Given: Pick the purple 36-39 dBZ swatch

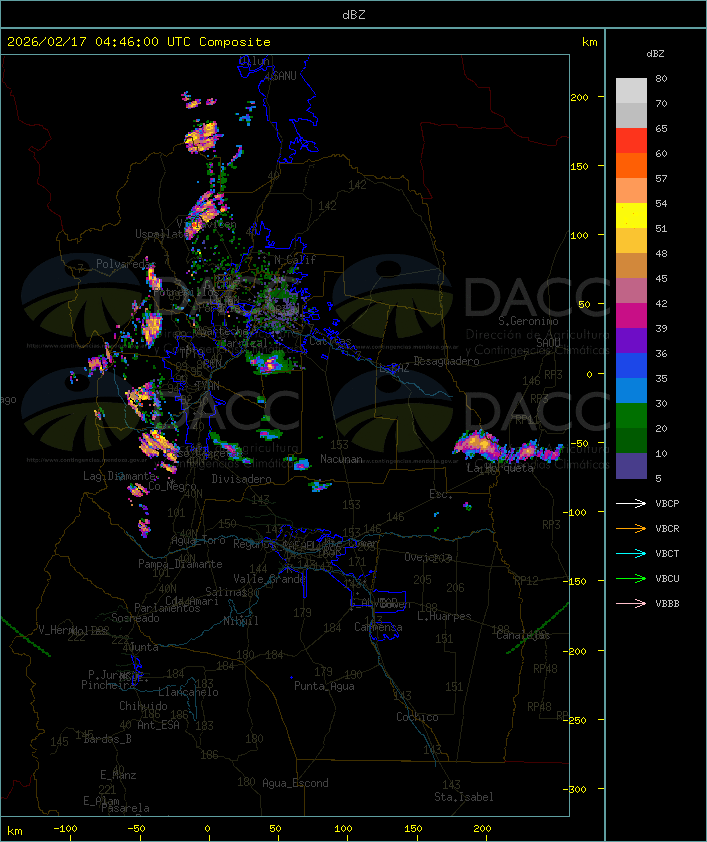Looking at the screenshot, I should pos(631,340).
